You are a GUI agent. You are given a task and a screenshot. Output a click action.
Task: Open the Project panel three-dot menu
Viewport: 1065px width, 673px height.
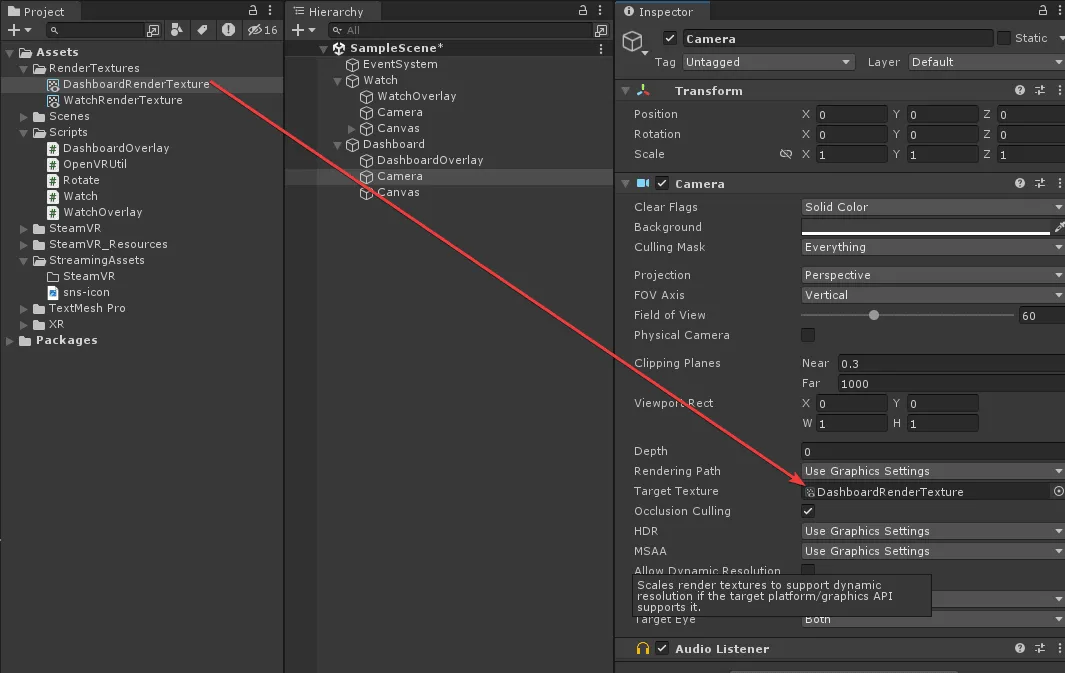(270, 10)
